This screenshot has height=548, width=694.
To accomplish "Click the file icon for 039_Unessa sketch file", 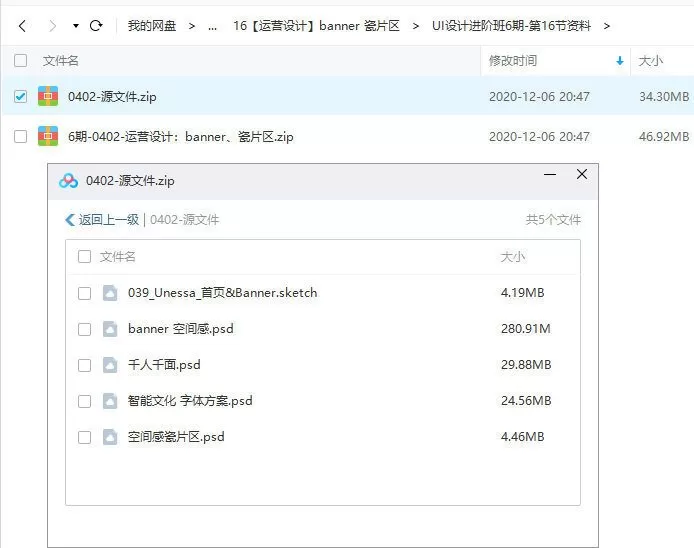I will tap(110, 293).
